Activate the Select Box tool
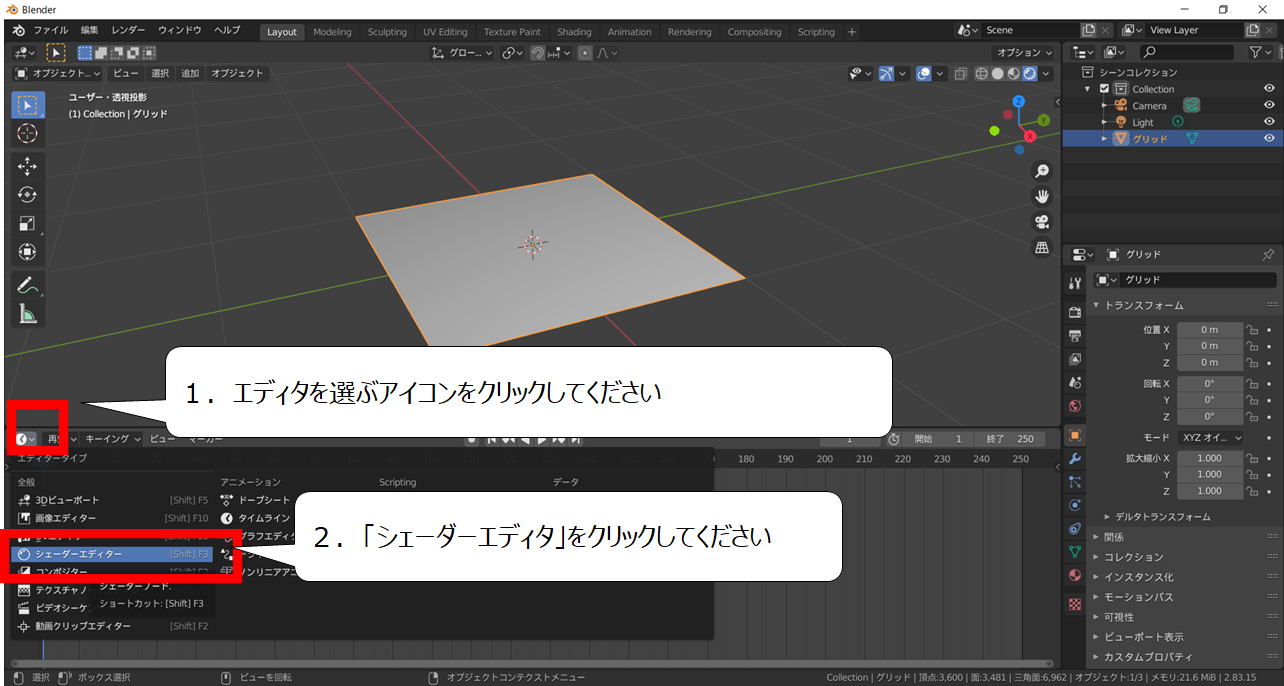 [28, 105]
